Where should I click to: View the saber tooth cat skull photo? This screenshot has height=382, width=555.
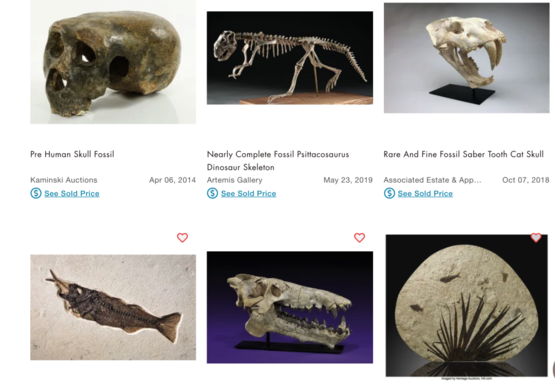point(467,58)
